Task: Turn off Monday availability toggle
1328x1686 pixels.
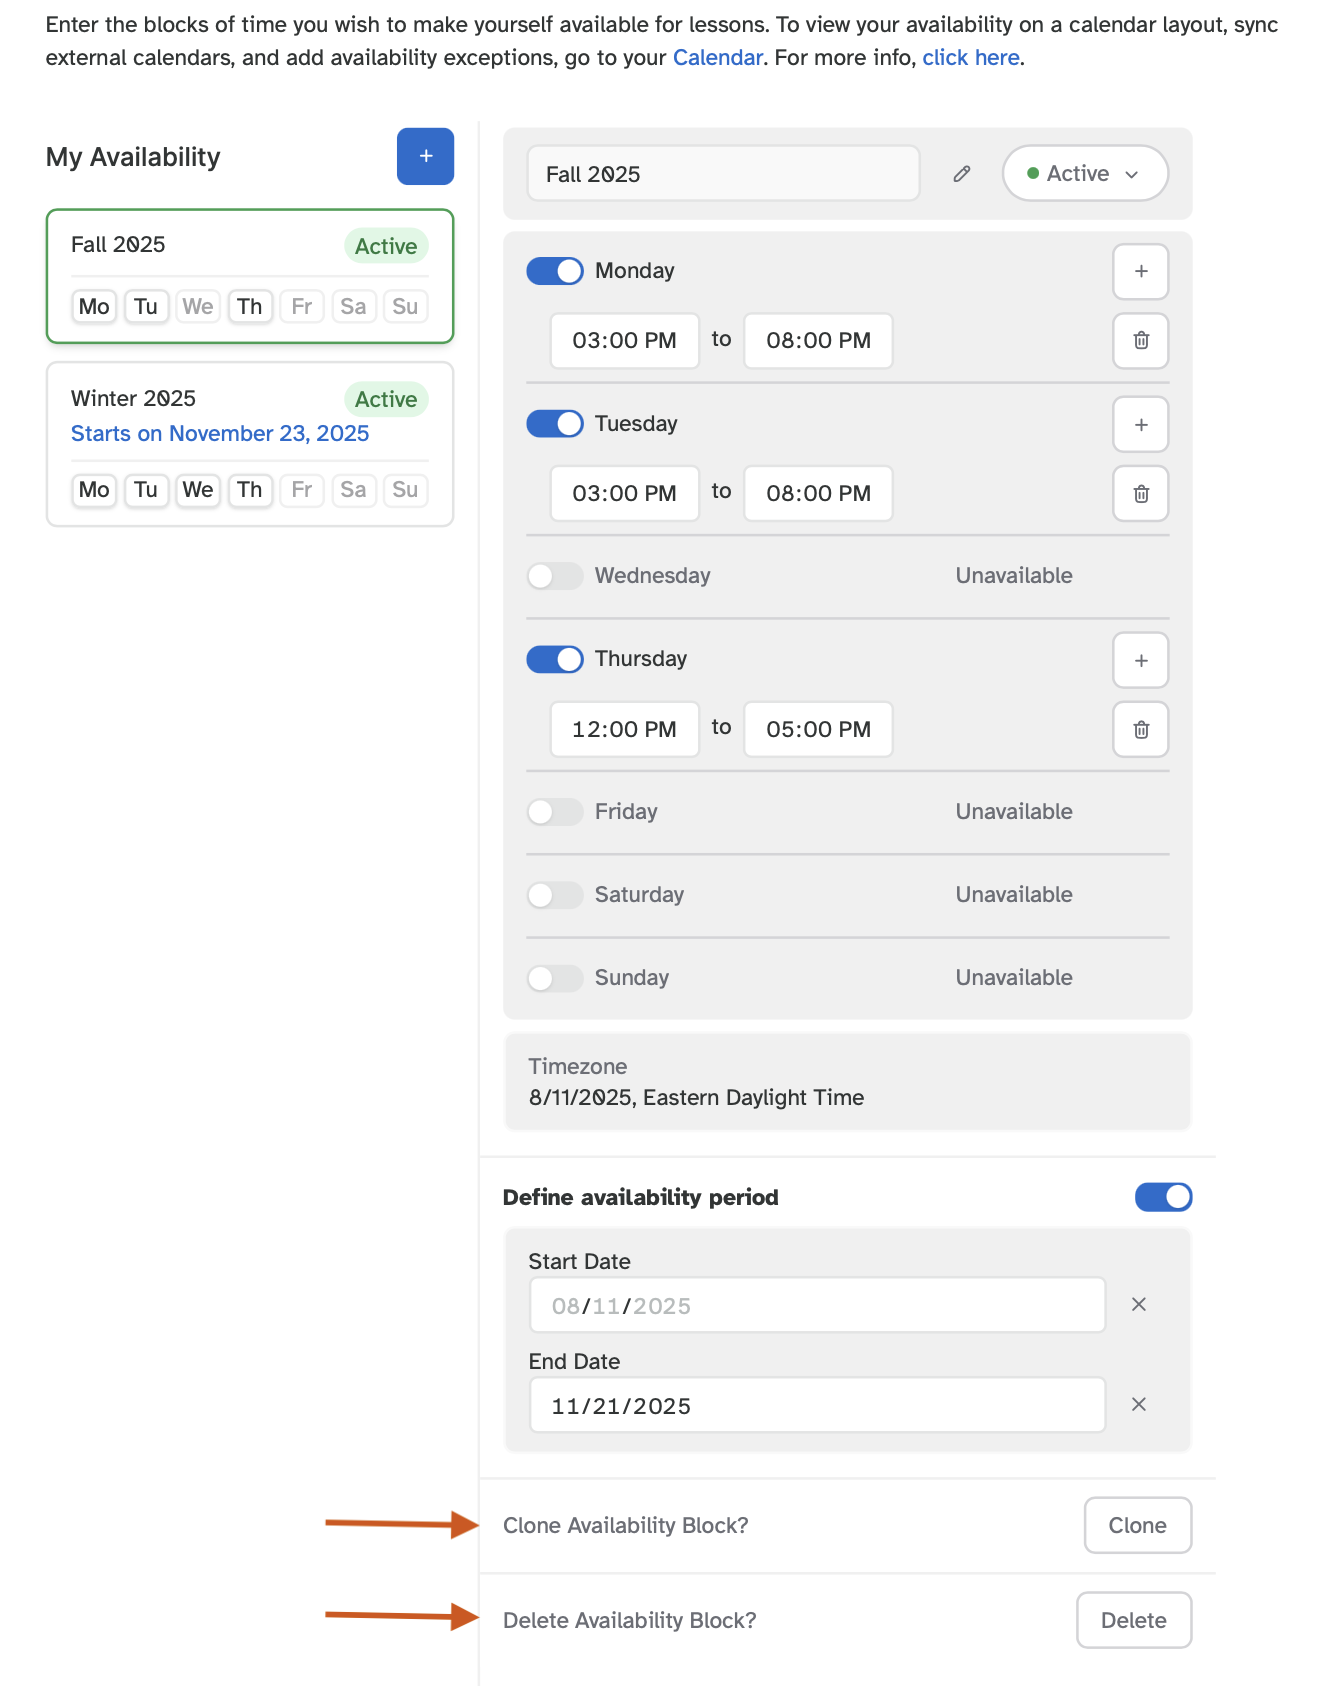Action: pyautogui.click(x=555, y=271)
